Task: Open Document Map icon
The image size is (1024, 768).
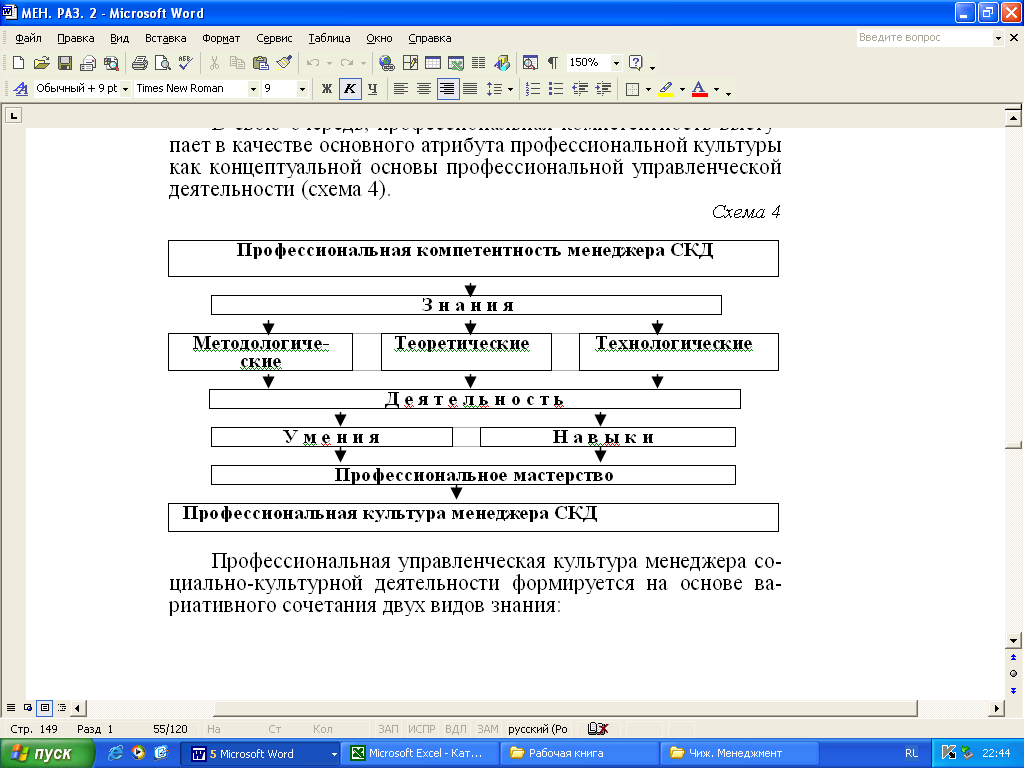Action: pyautogui.click(x=530, y=63)
